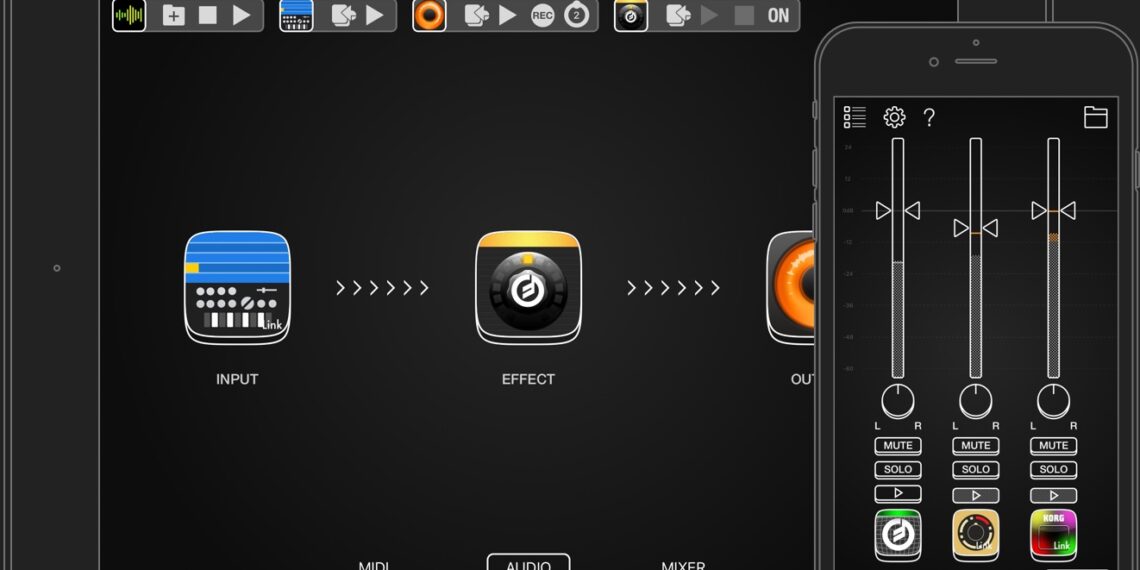The image size is (1140, 570).
Task: Open the list view icon on phone mixer
Action: pyautogui.click(x=854, y=118)
